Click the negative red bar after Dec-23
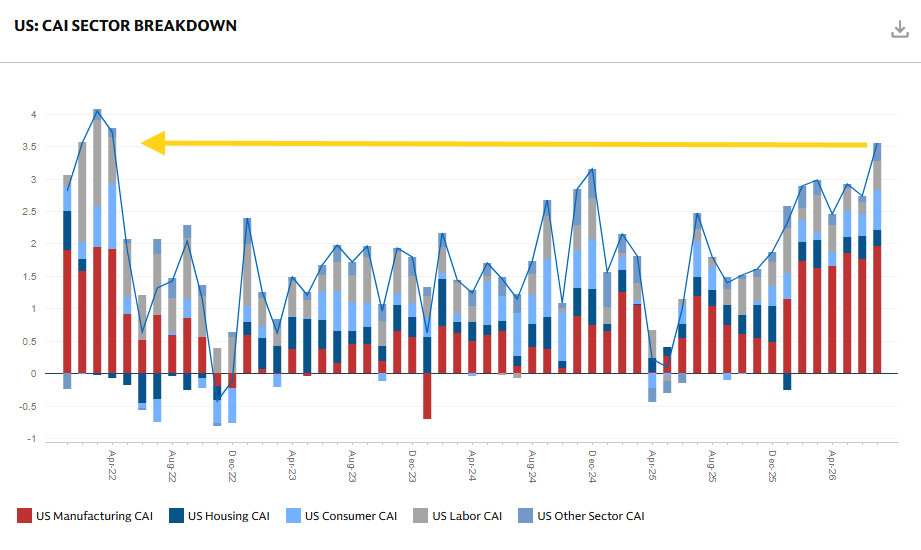This screenshot has width=921, height=550. click(x=427, y=396)
